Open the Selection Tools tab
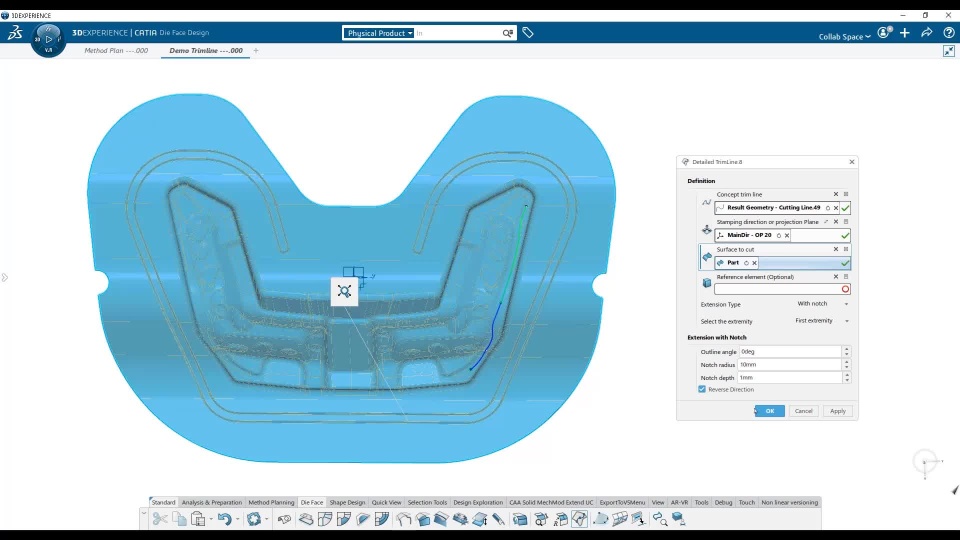This screenshot has height=540, width=960. click(x=427, y=503)
